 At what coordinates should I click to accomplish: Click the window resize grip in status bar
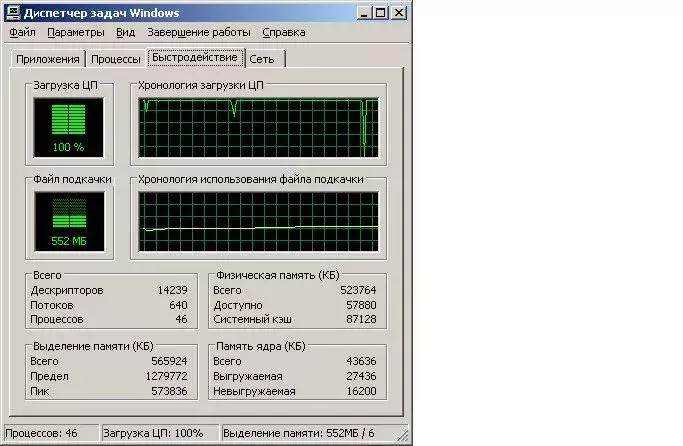coord(403,436)
